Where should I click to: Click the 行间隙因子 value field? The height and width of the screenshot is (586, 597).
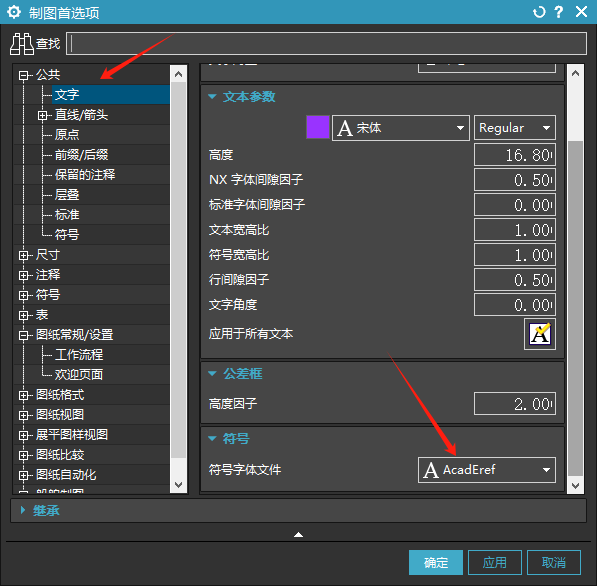tap(515, 280)
